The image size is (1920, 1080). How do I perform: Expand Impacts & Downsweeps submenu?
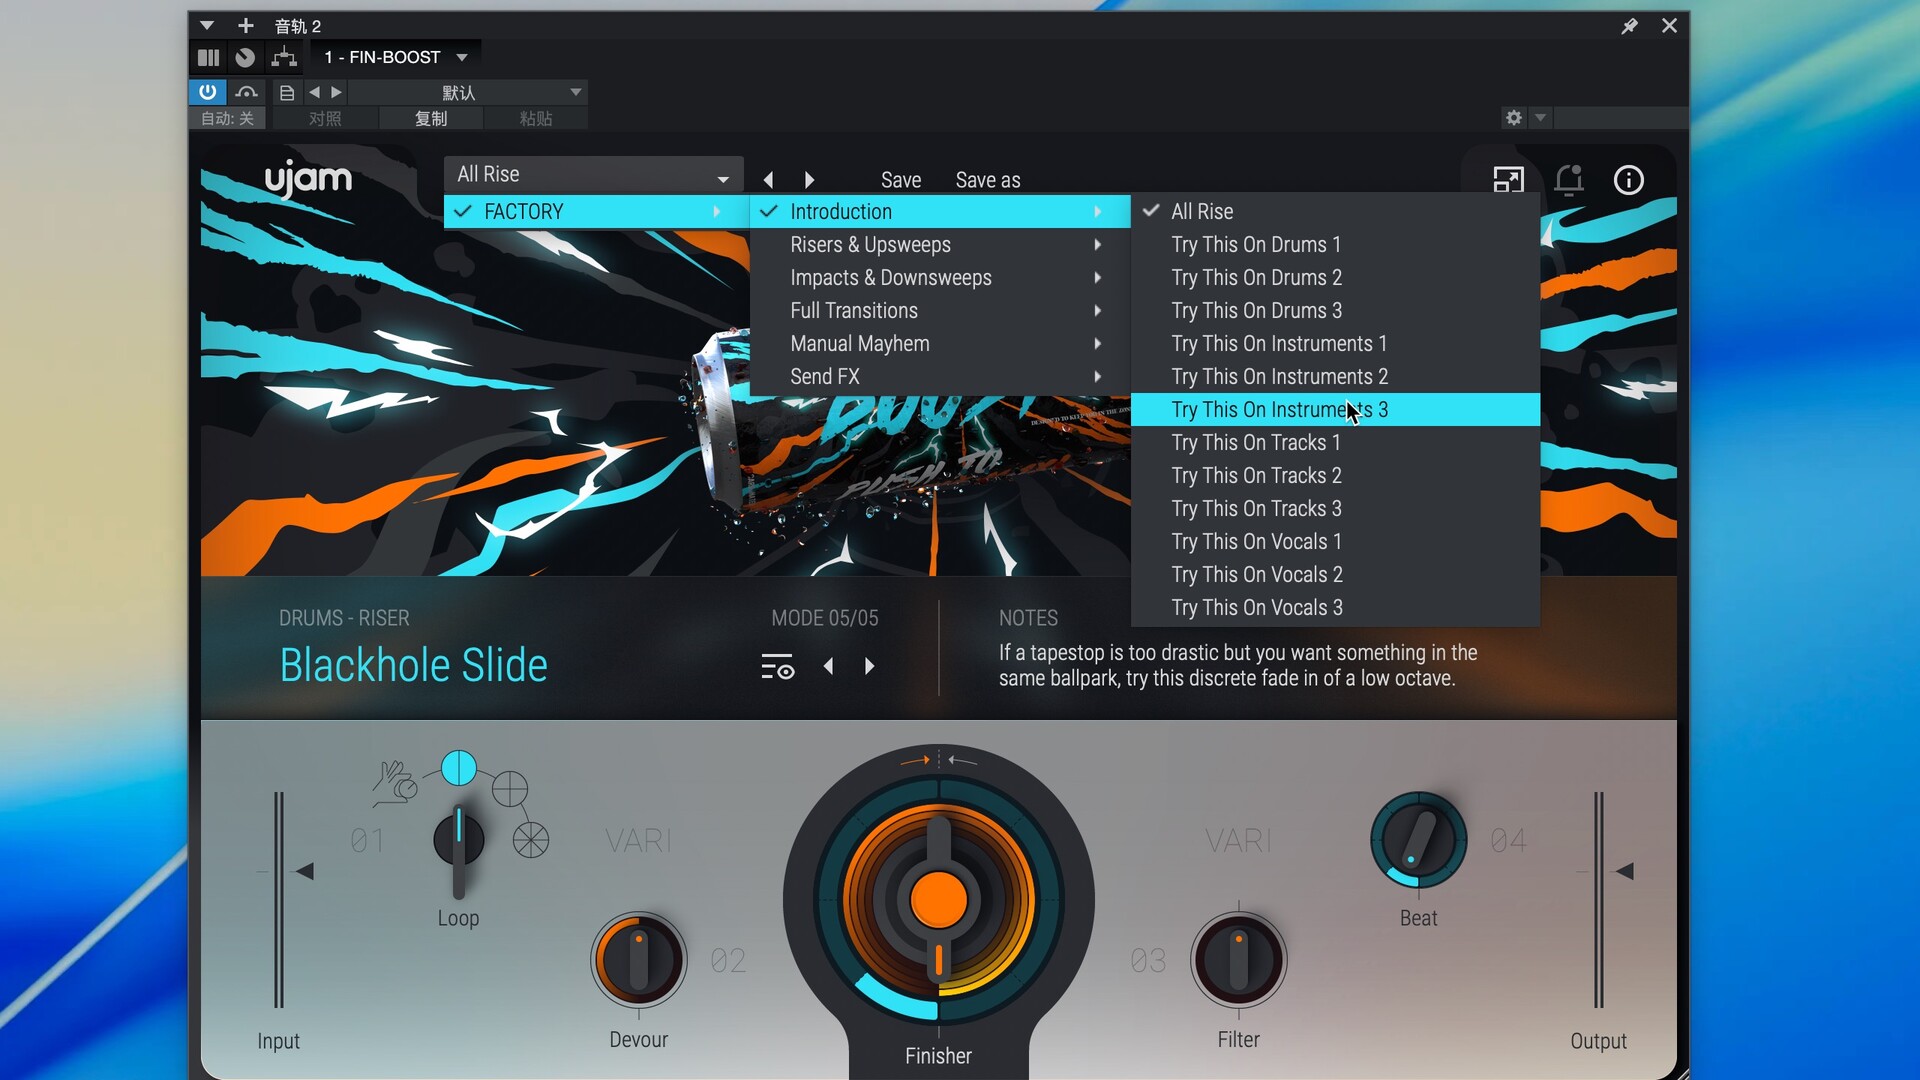tap(939, 277)
